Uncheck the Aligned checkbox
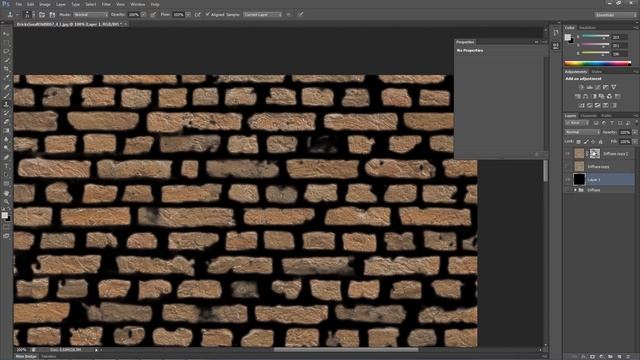Viewport: 640px width, 360px height. pyautogui.click(x=207, y=15)
